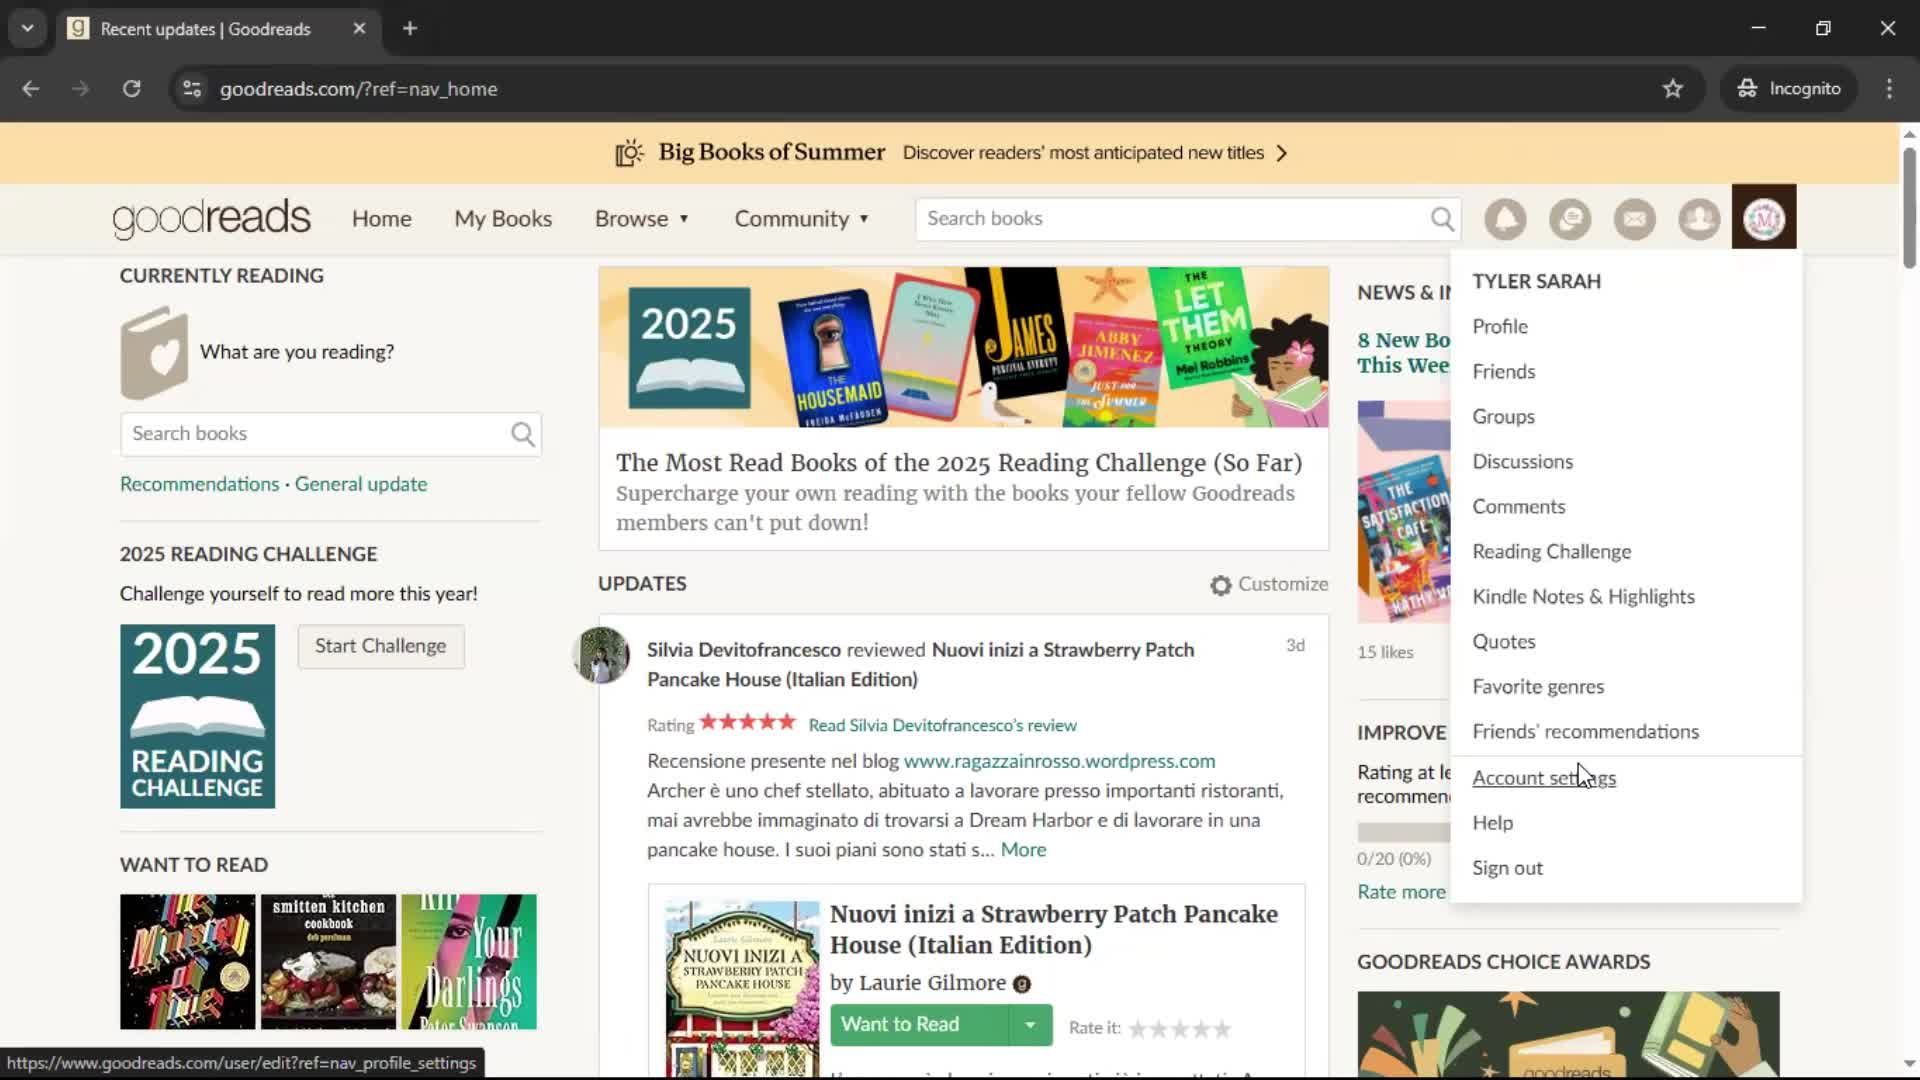The image size is (1920, 1080).
Task: Open the Most Read Books 2025 banner image
Action: coord(964,347)
